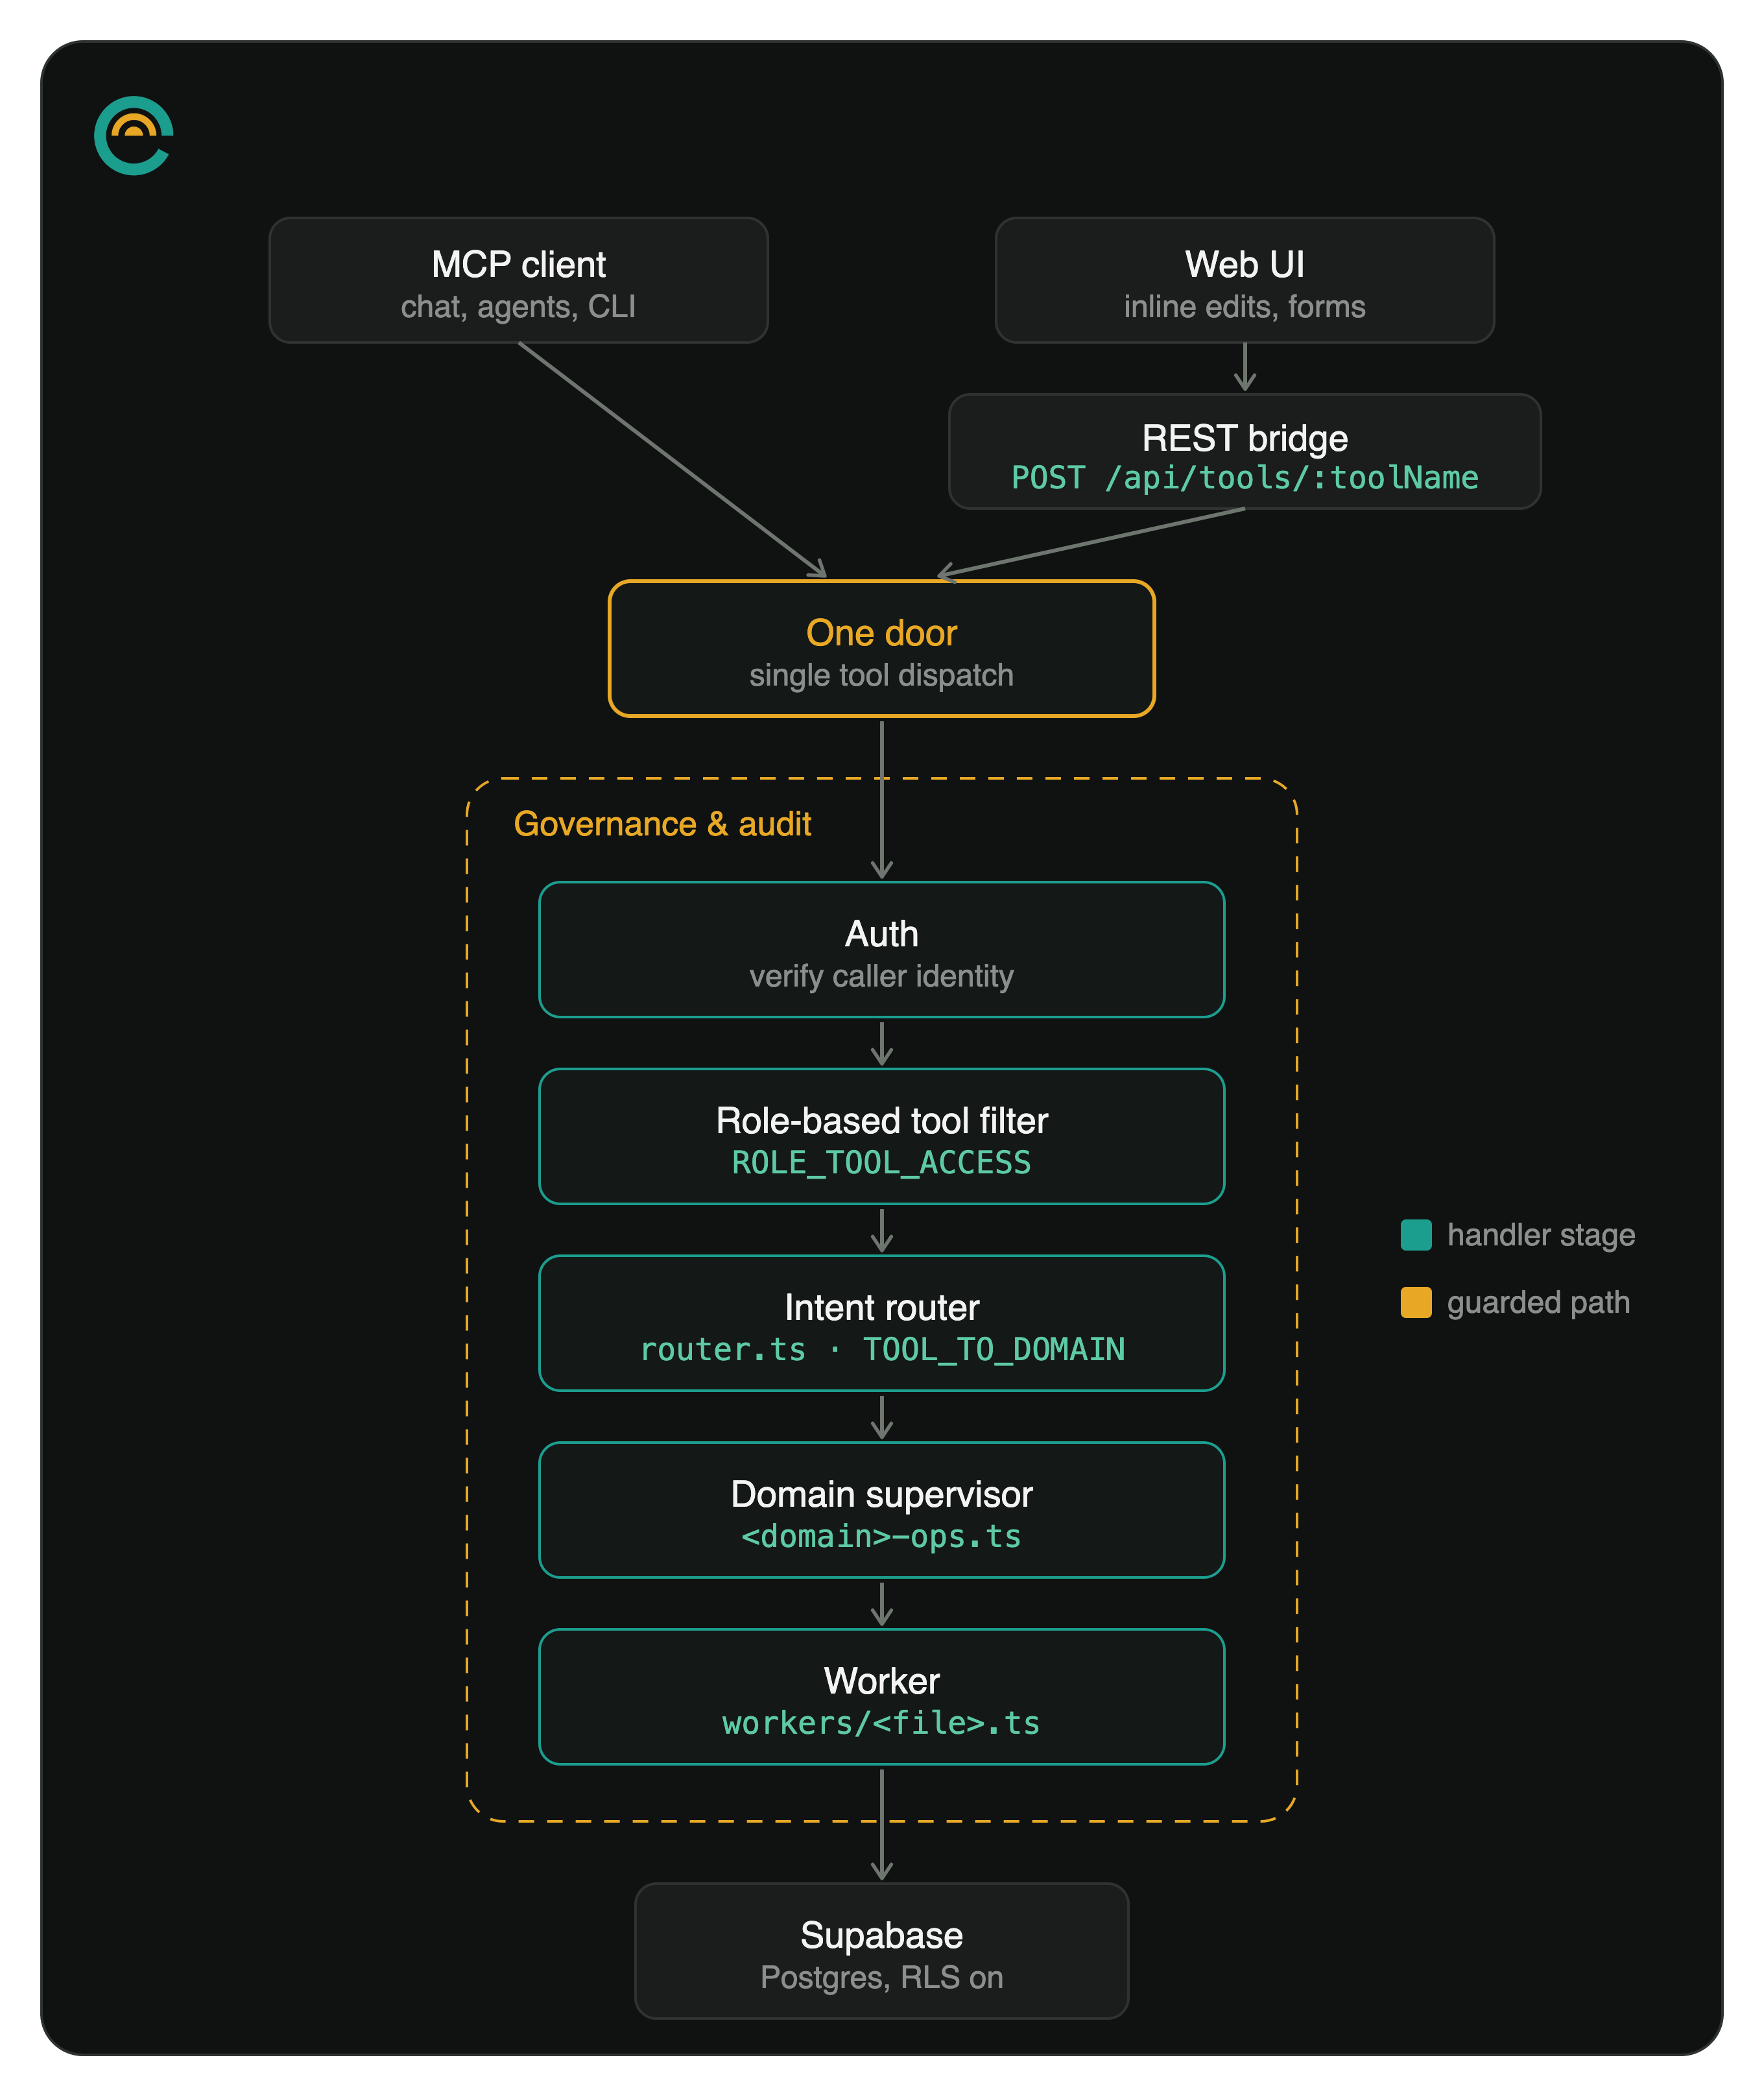The width and height of the screenshot is (1764, 2086).
Task: Click the workers/<file>.ts text
Action: [881, 1724]
